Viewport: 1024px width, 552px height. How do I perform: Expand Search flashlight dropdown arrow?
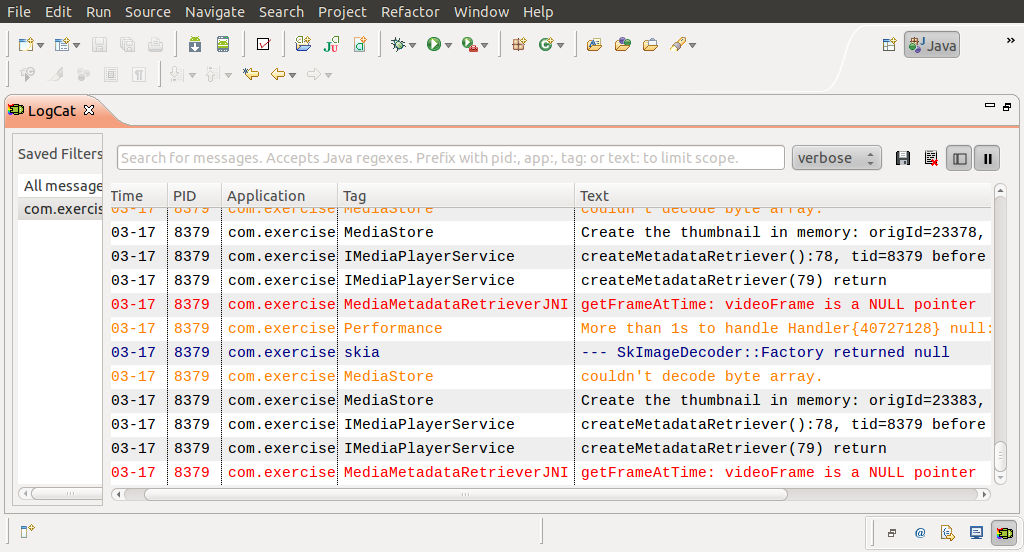pyautogui.click(x=692, y=45)
